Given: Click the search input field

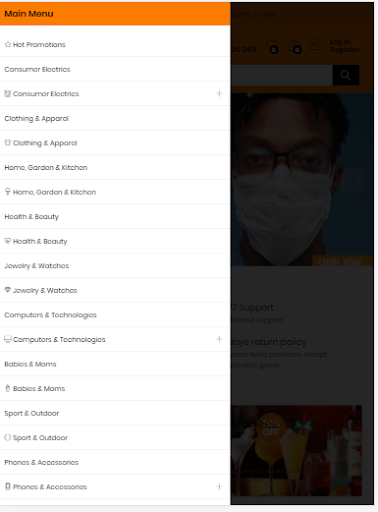Looking at the screenshot, I should point(281,75).
